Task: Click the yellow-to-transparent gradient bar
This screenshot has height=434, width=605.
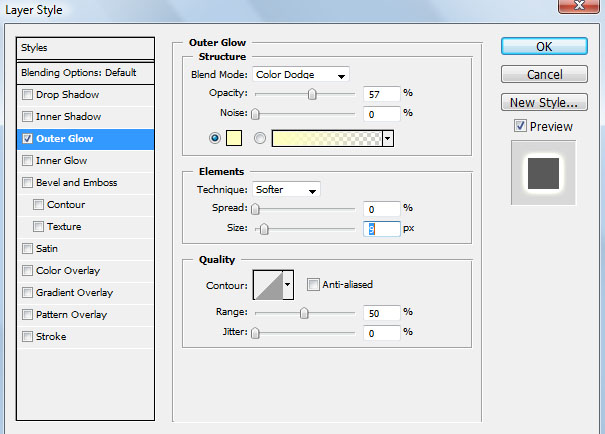Action: tap(327, 138)
